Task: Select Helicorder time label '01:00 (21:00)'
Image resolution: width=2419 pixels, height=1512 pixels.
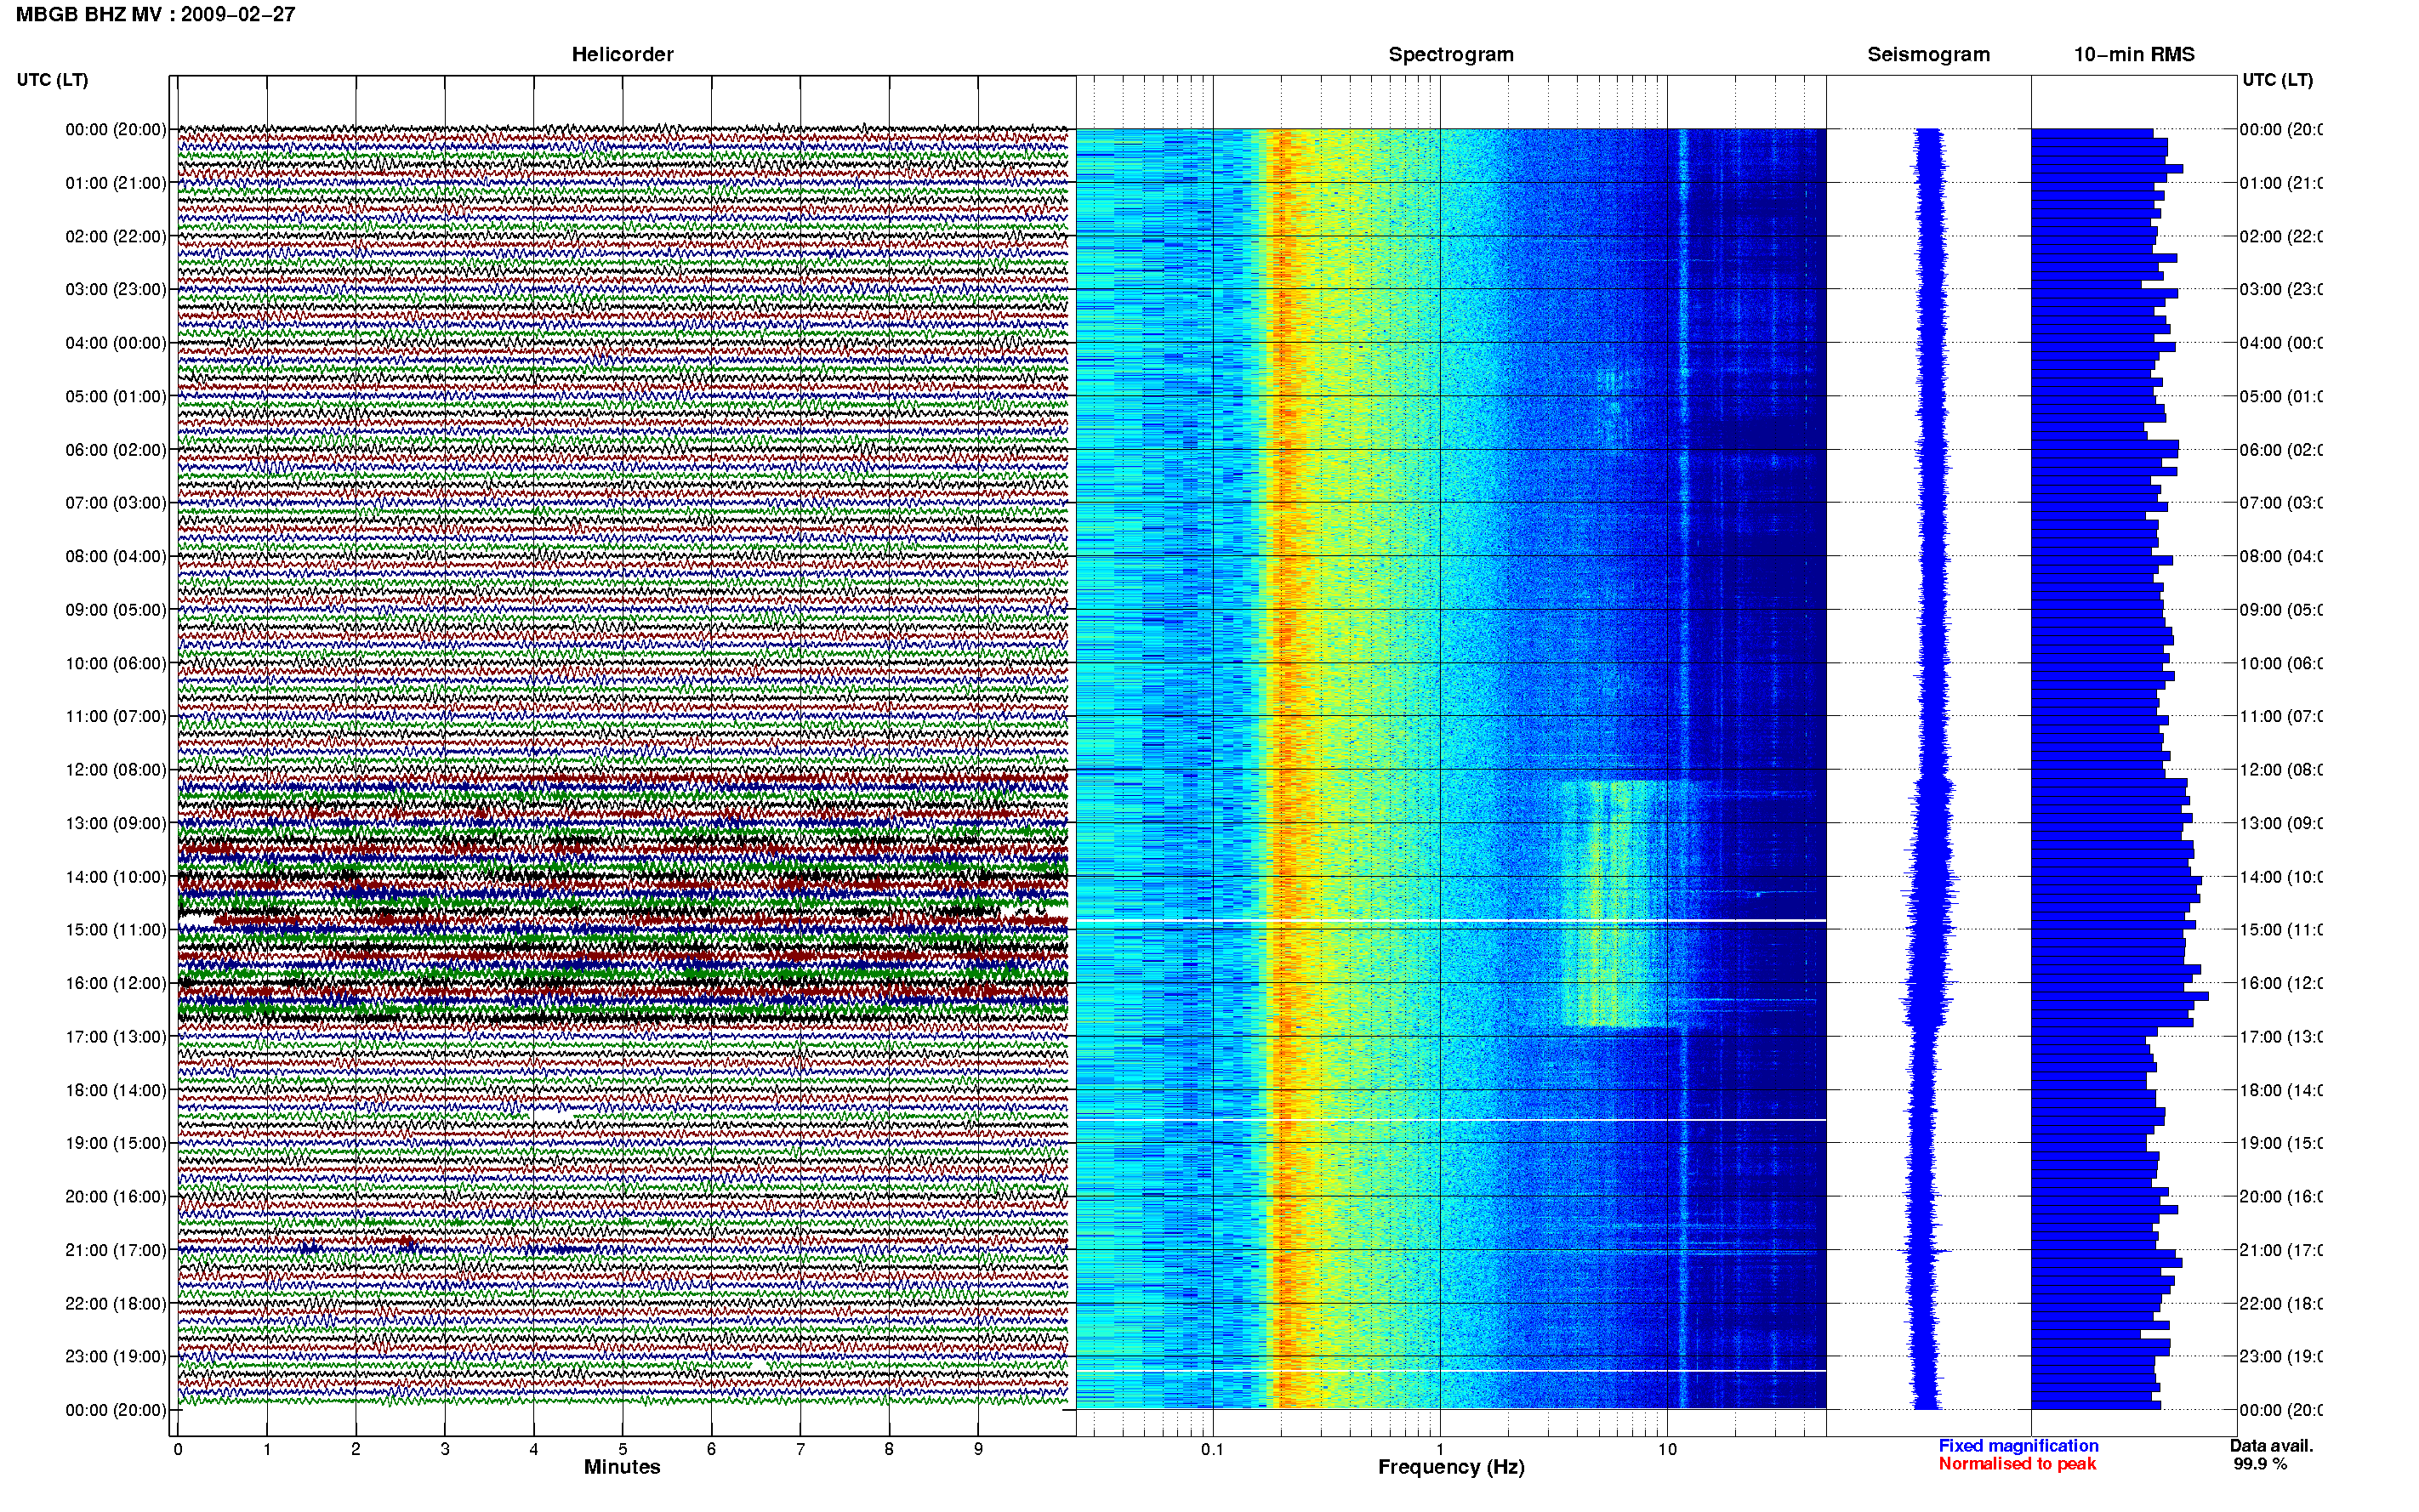Action: pos(116,183)
